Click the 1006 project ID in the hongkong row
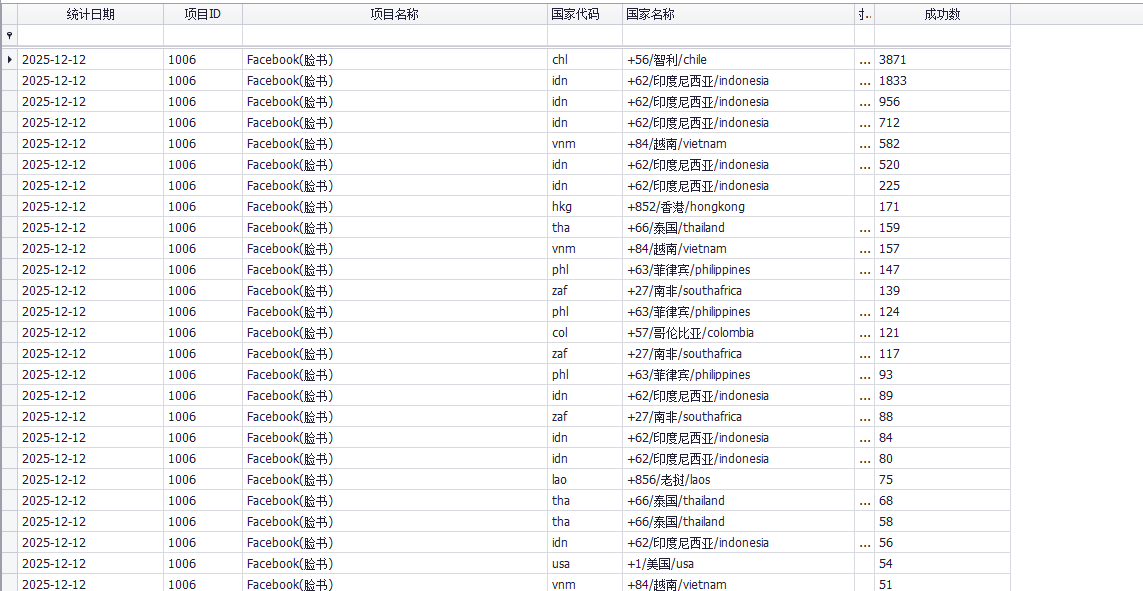Image resolution: width=1143 pixels, height=591 pixels. click(203, 207)
